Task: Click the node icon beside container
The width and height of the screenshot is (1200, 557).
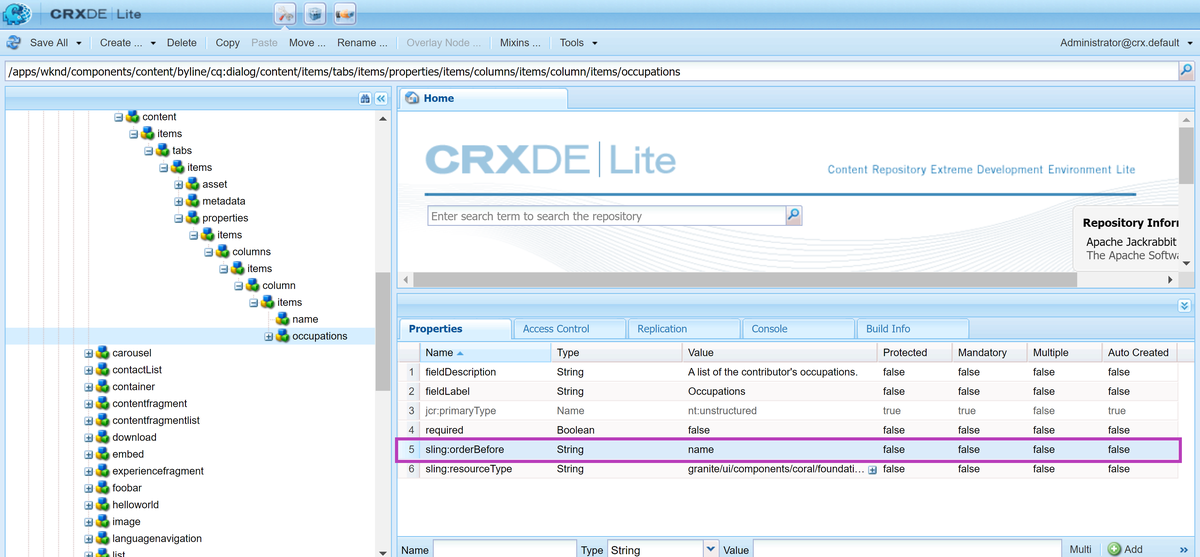Action: pos(103,387)
